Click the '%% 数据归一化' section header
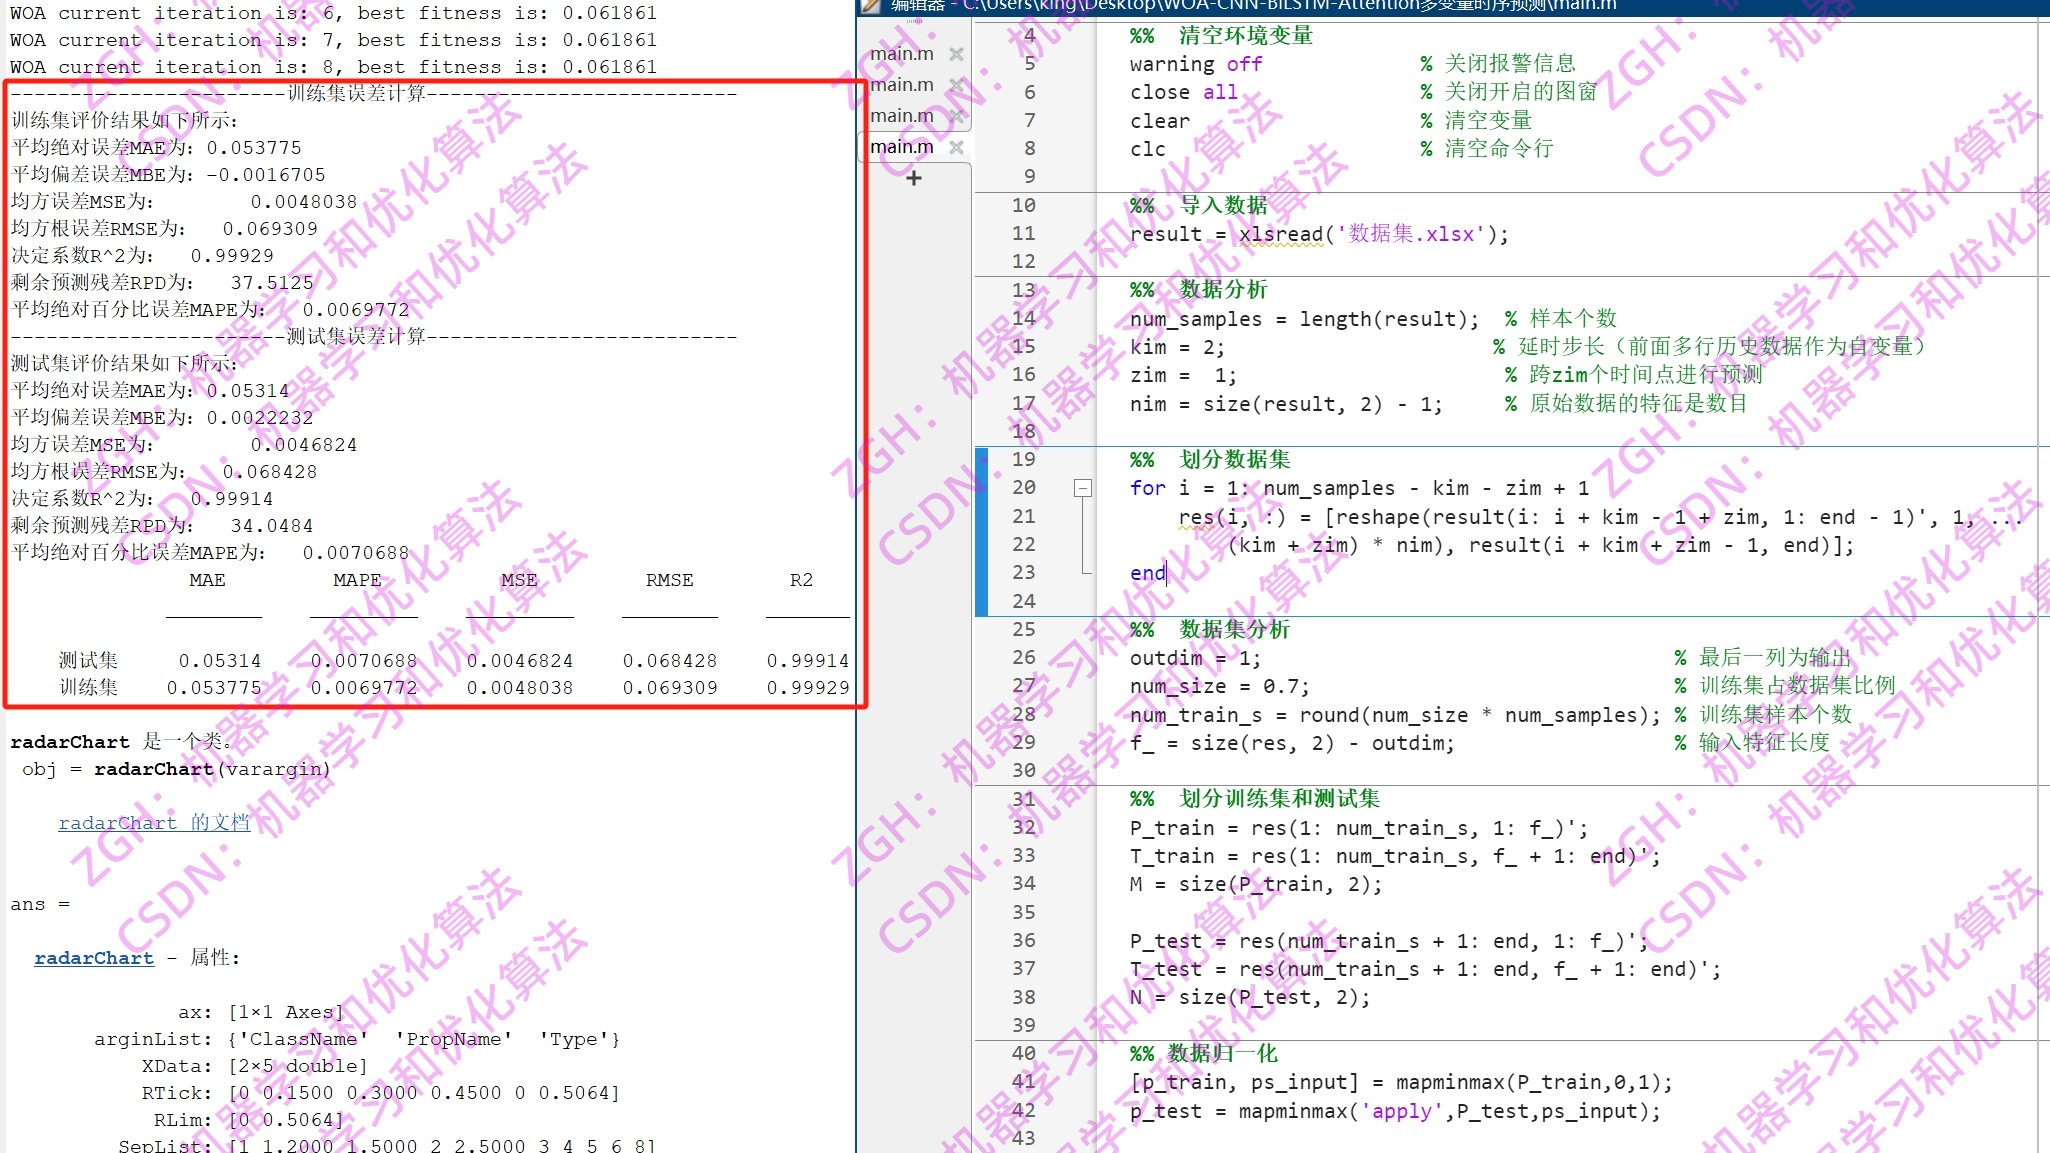 1204,1053
